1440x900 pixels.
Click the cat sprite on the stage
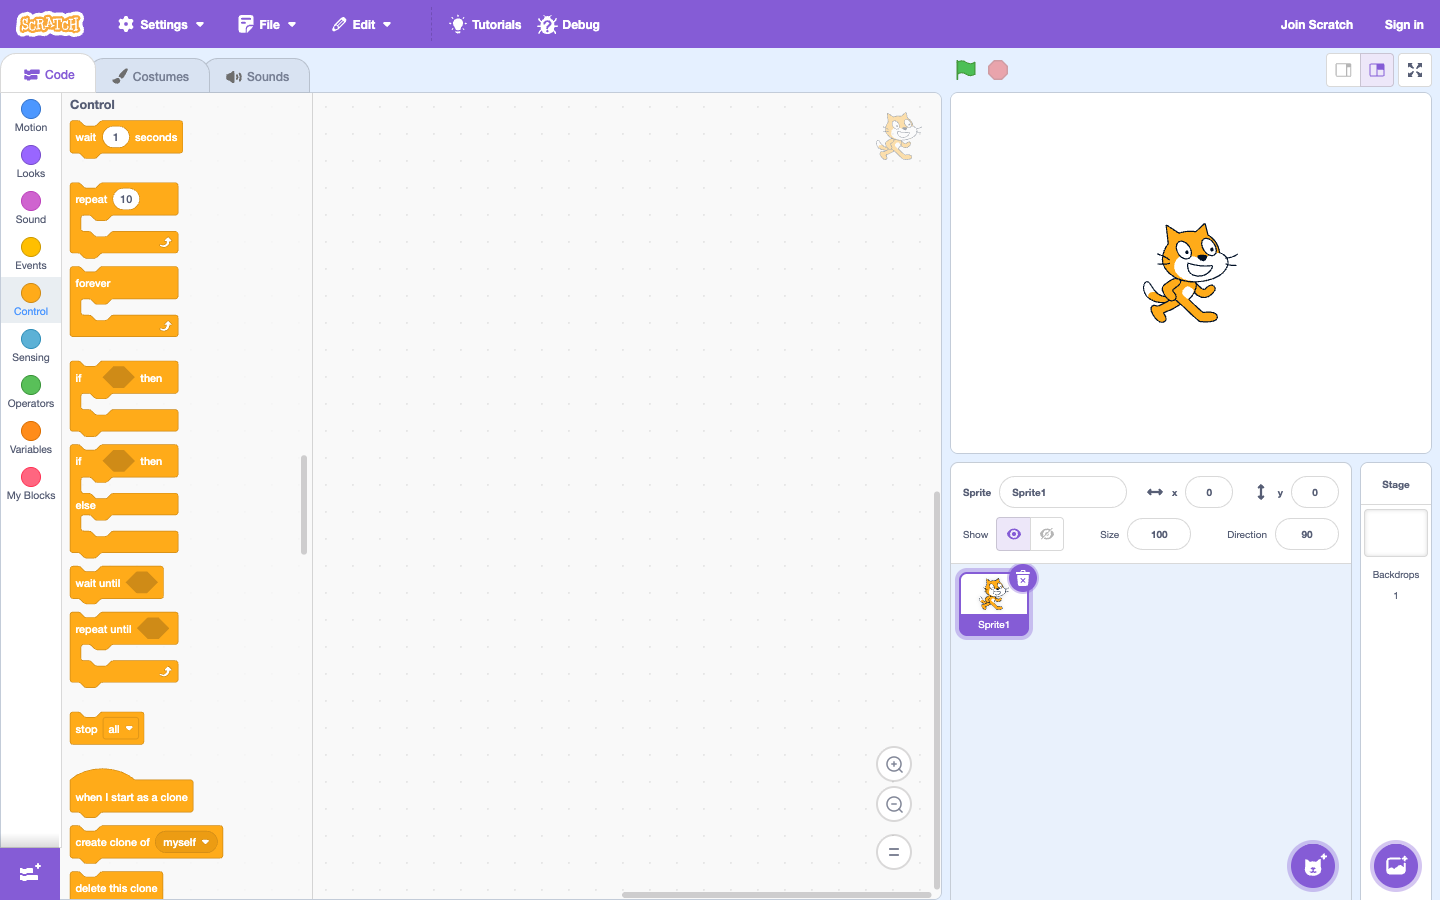[x=1190, y=273]
